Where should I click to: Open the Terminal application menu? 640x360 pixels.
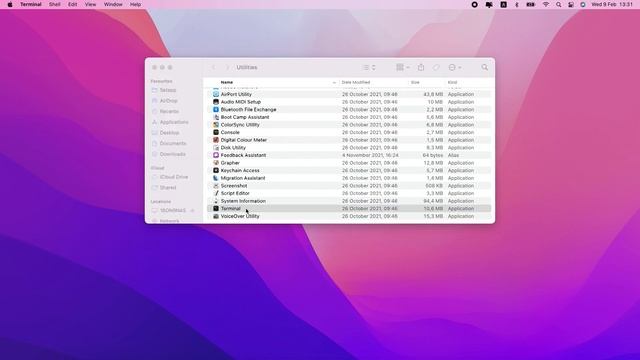coord(31,4)
